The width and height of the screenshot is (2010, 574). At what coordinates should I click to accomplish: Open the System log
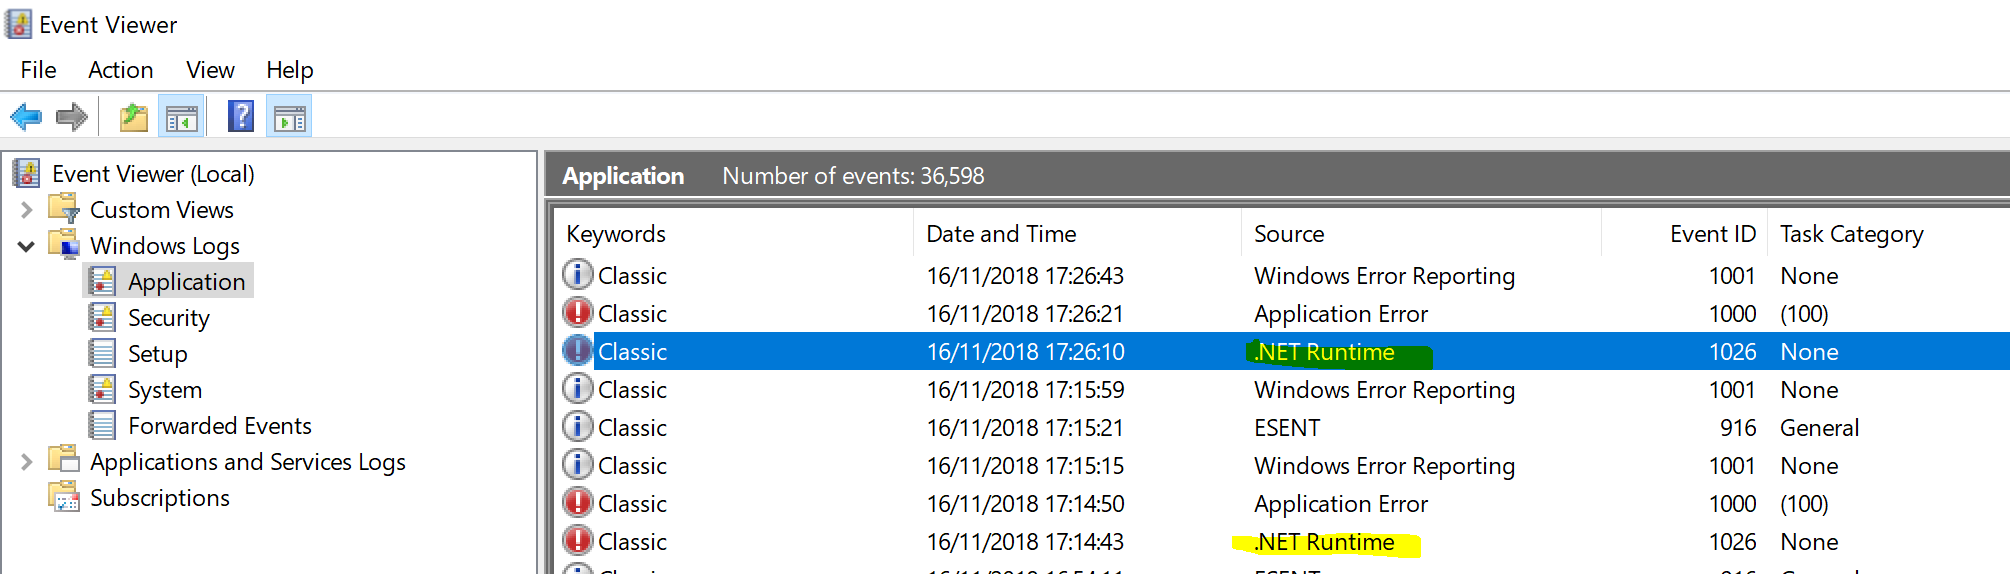point(165,390)
